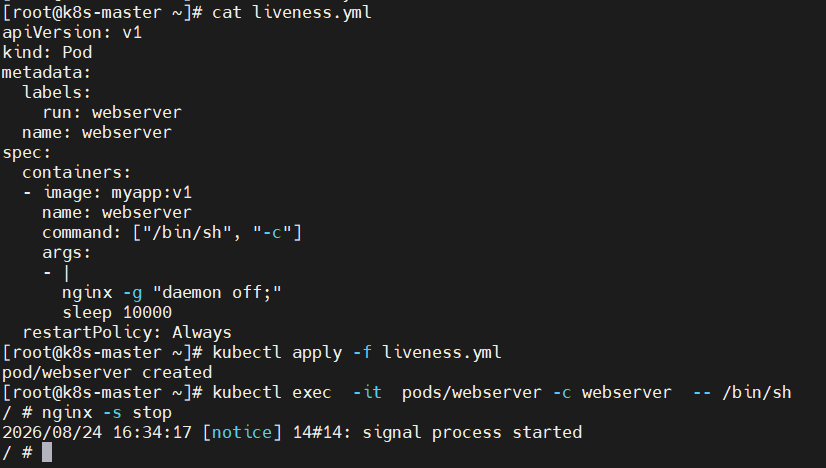Click the 'run: webserver' label line

coord(112,112)
